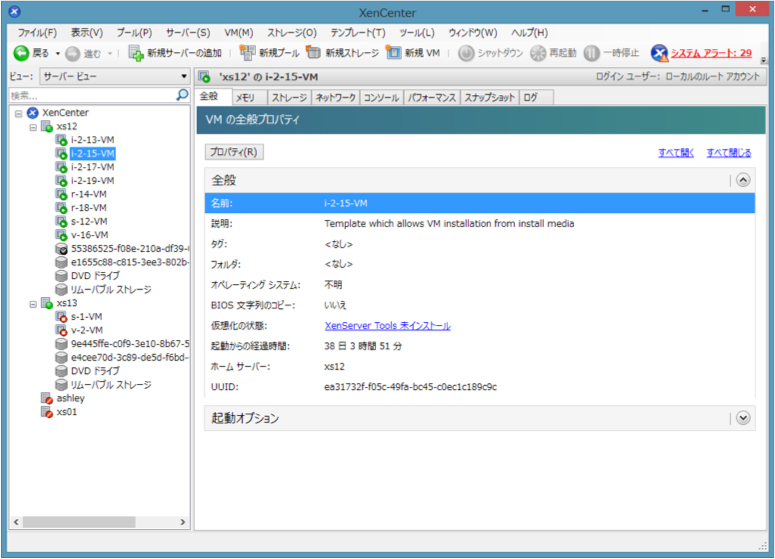Expand the Boot Options section chevron
The height and width of the screenshot is (559, 775).
pos(743,418)
